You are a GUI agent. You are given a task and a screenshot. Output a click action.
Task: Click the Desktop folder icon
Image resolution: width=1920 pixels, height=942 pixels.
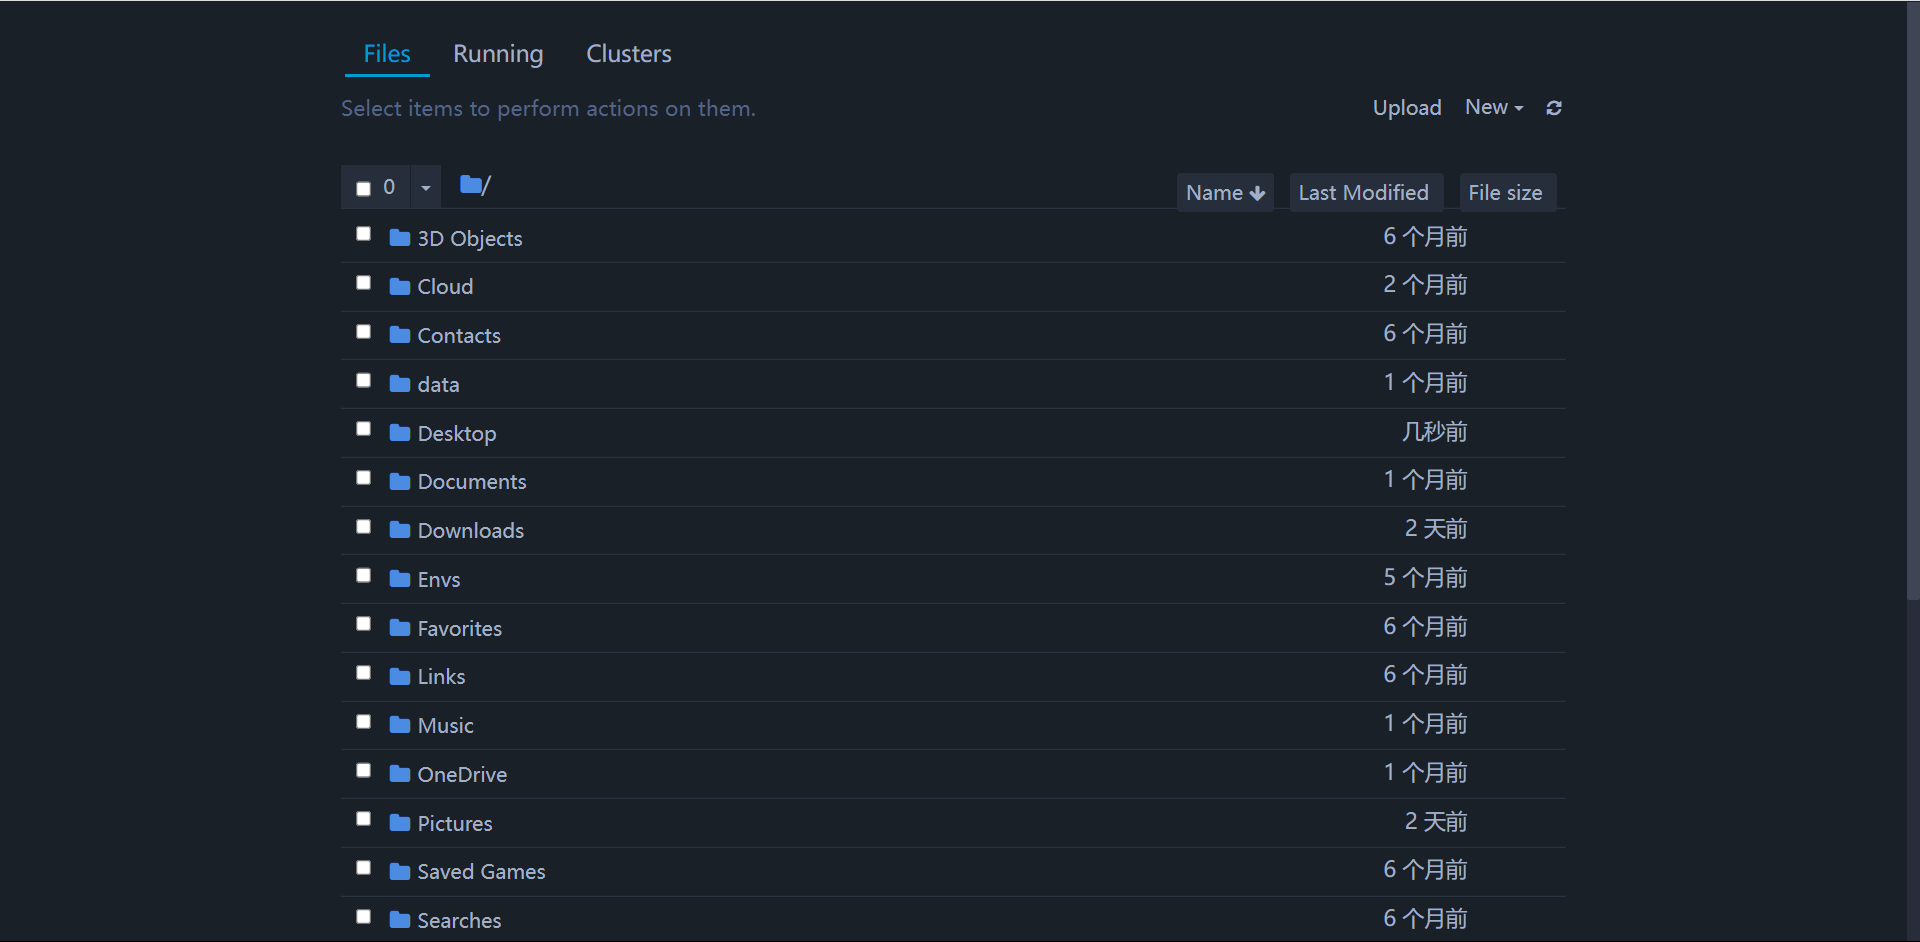point(400,432)
